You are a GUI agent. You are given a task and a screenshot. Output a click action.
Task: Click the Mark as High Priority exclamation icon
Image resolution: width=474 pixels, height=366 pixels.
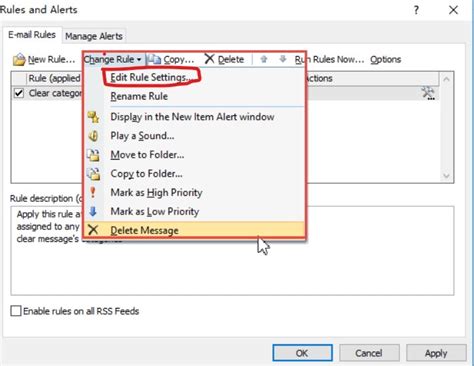93,192
